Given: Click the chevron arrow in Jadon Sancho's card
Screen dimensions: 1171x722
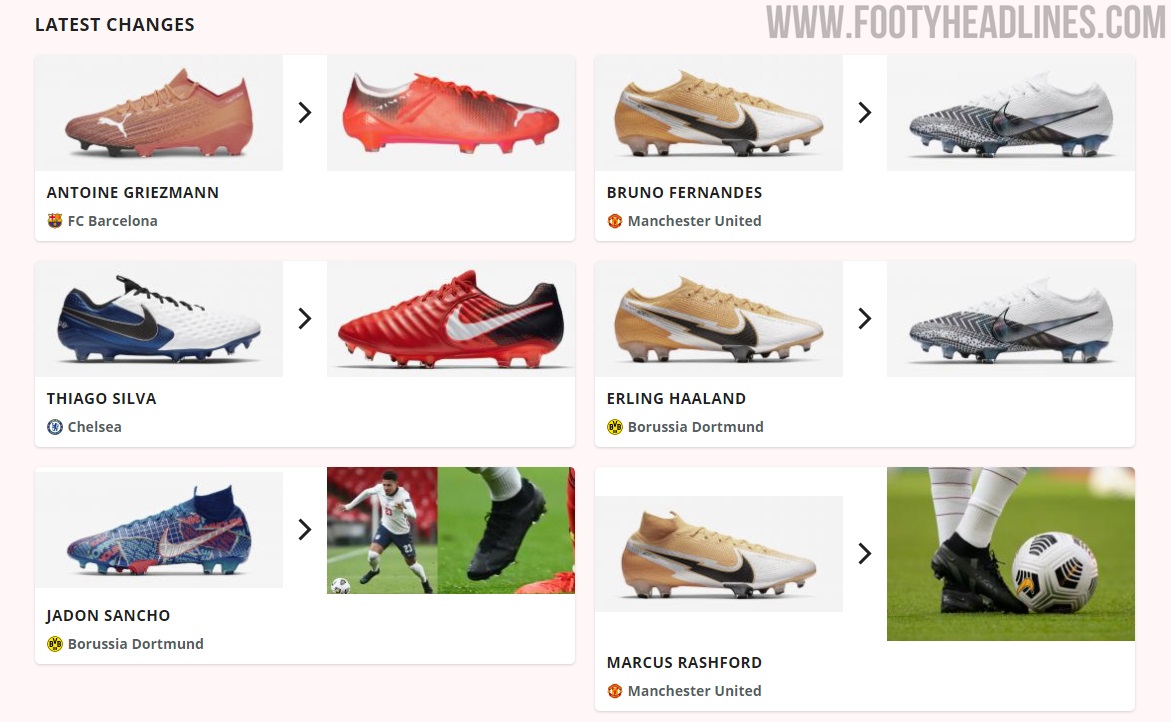Looking at the screenshot, I should tap(305, 529).
